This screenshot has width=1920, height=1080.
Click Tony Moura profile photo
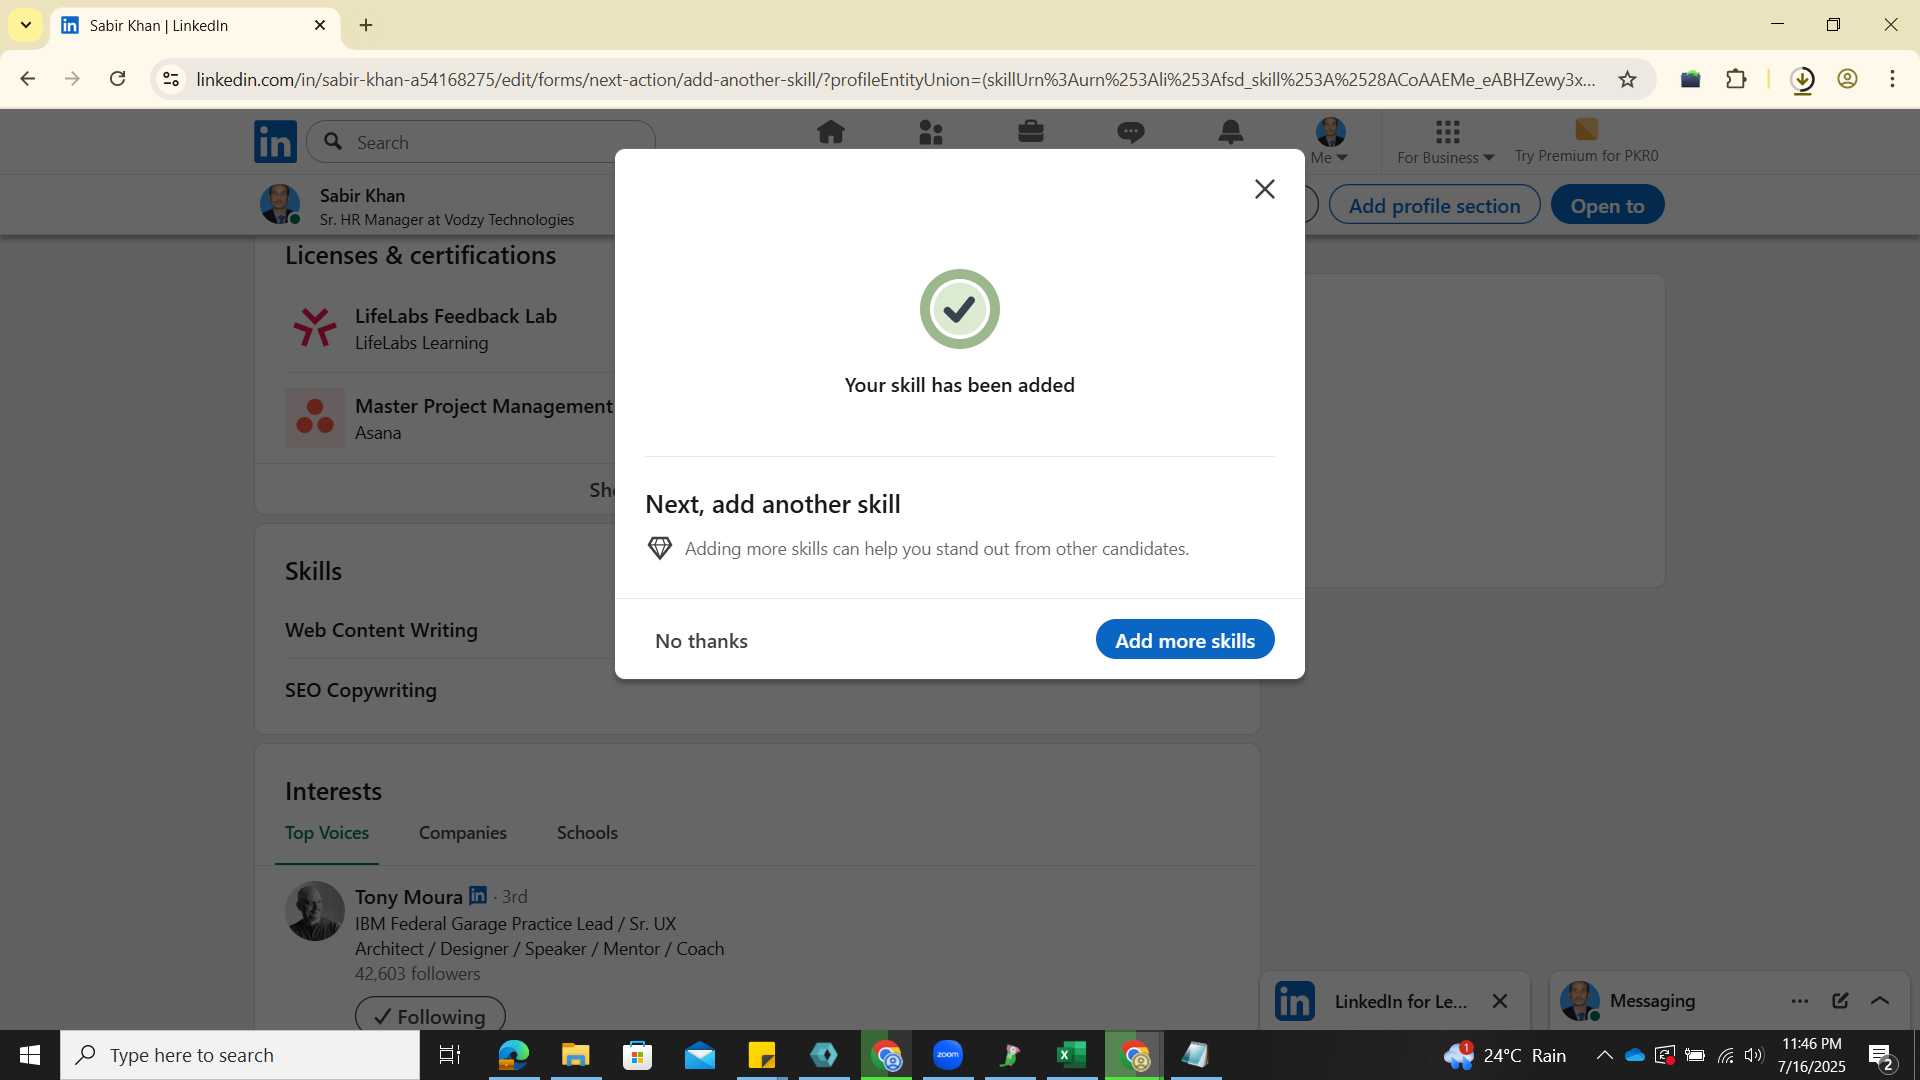pos(315,911)
